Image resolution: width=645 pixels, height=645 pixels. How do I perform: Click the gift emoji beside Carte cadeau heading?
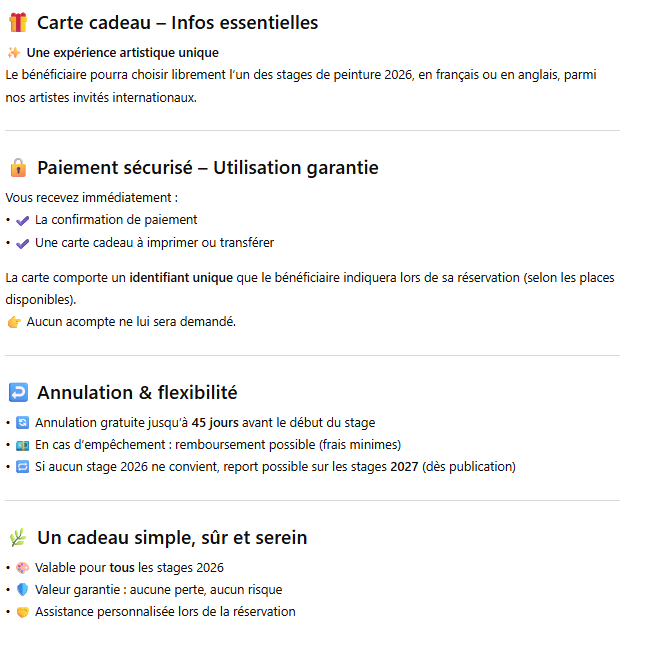(x=17, y=22)
